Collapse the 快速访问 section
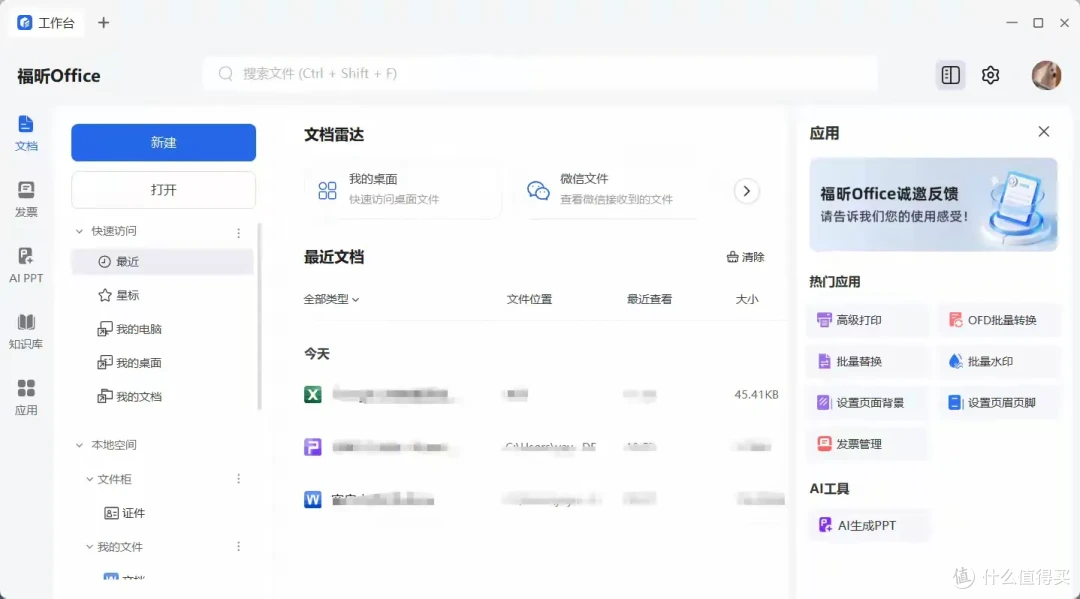Image resolution: width=1080 pixels, height=599 pixels. pos(79,231)
